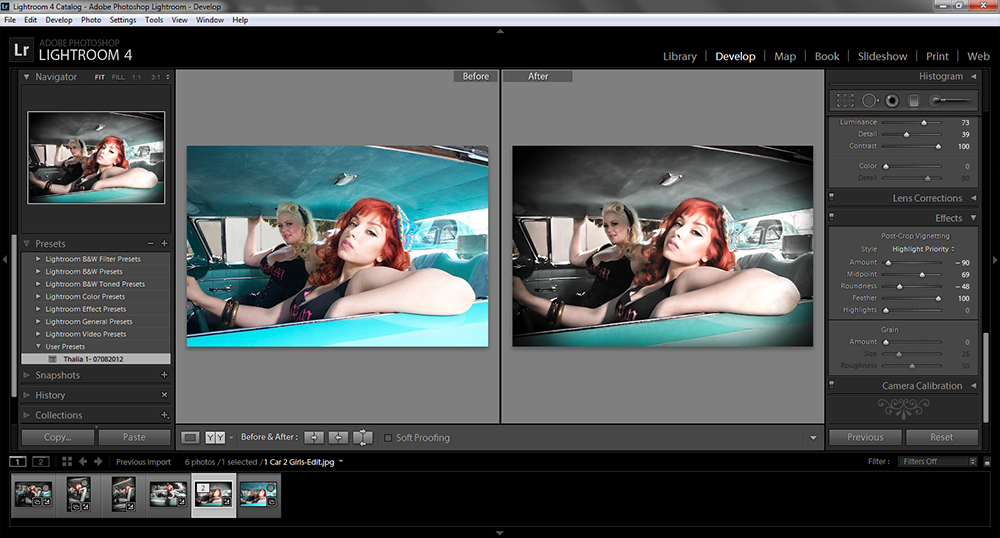Image resolution: width=1000 pixels, height=538 pixels.
Task: Hide left panel using side arrow
Action: 5,259
